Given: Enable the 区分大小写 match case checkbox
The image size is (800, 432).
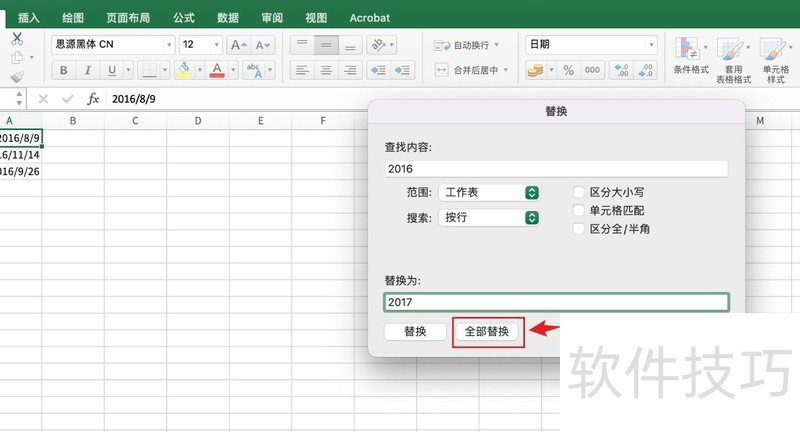Looking at the screenshot, I should (579, 192).
